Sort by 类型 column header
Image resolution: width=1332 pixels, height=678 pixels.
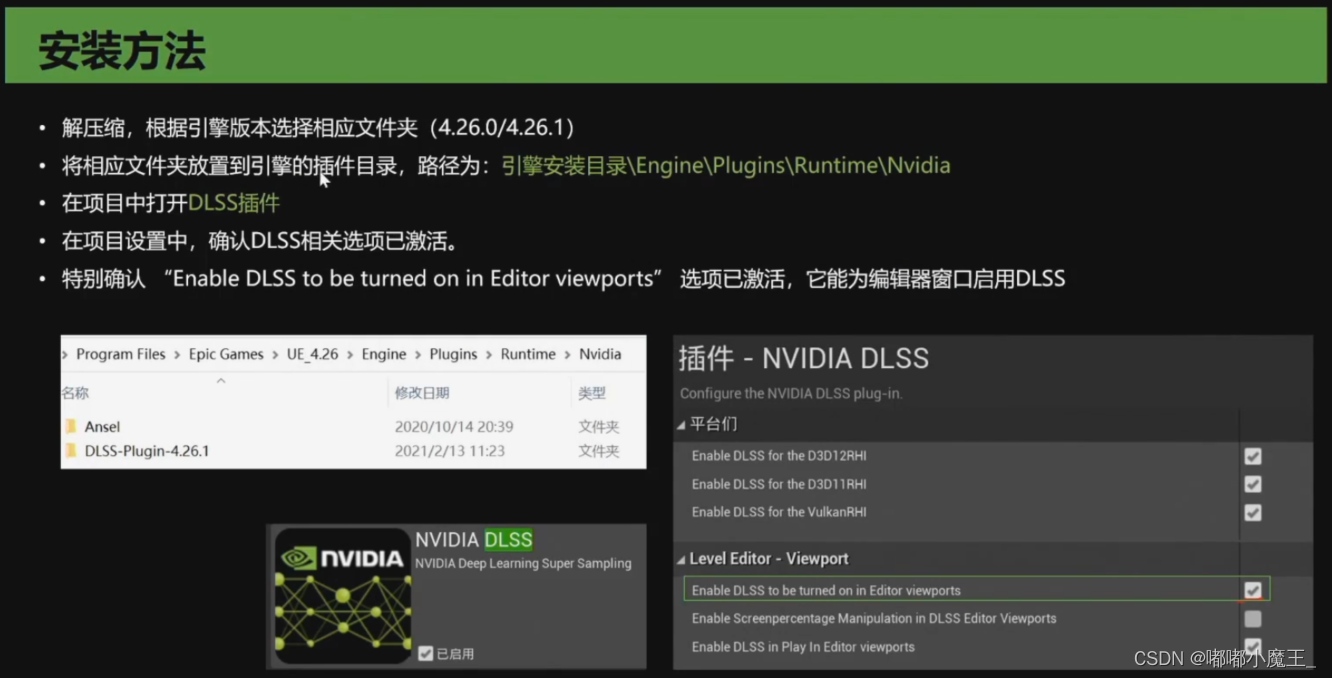coord(592,393)
